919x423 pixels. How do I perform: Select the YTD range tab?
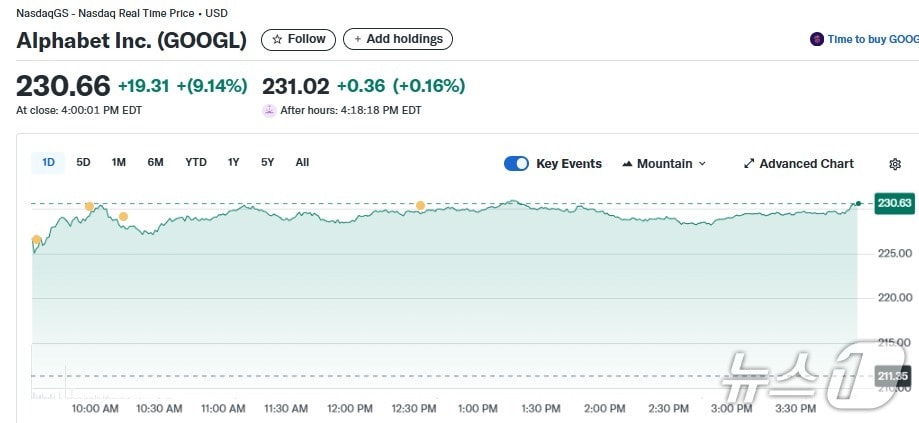196,162
